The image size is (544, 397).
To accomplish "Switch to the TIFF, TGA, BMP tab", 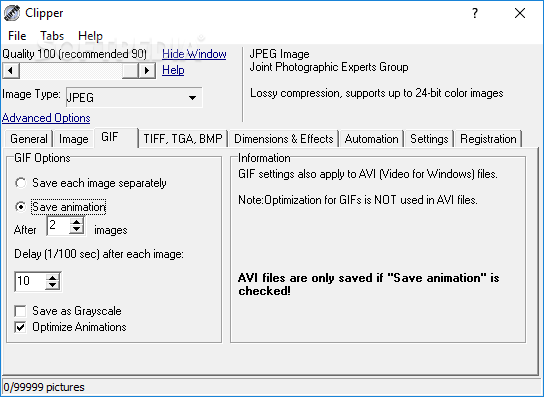I will (x=183, y=139).
